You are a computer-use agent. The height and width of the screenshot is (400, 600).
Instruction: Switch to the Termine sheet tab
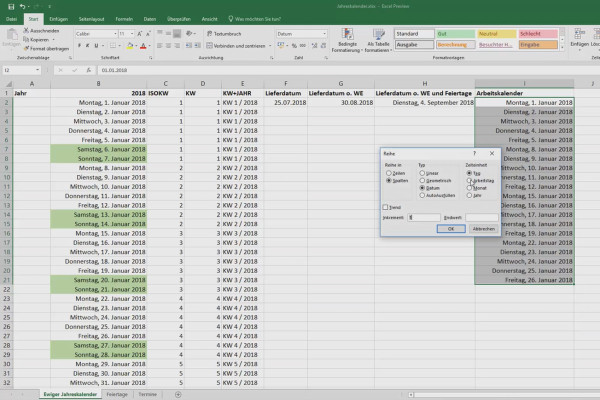[148, 394]
